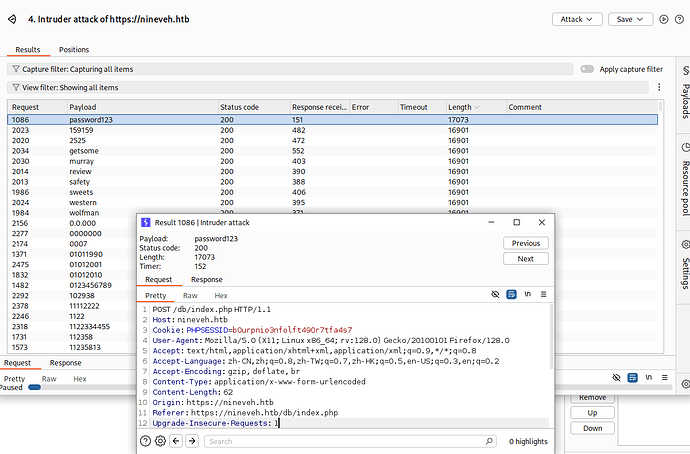Screen dimensions: 690x454
Task: Select the row with payload getsome
Action: pyautogui.click(x=333, y=151)
